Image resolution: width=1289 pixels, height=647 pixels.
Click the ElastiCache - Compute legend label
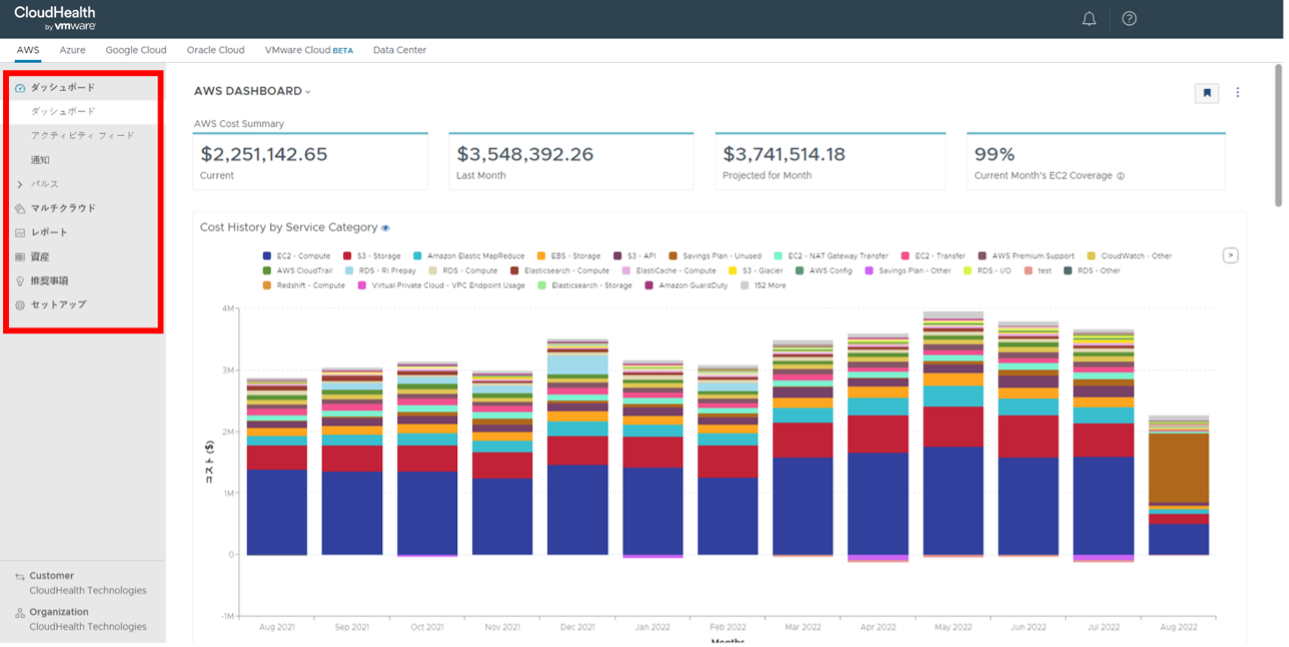[x=676, y=271]
